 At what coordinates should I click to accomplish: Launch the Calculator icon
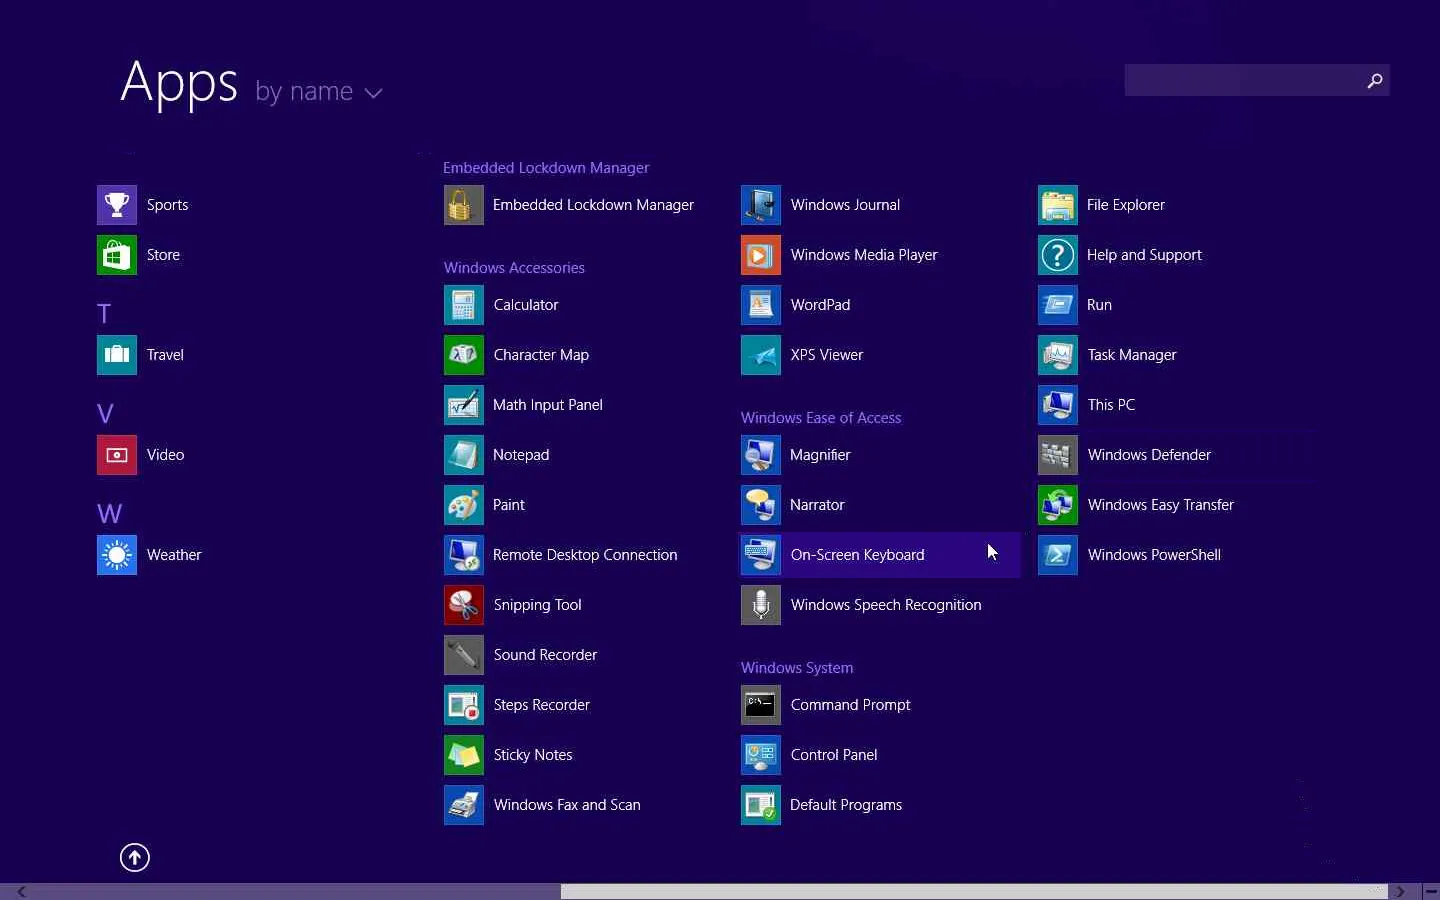[464, 305]
